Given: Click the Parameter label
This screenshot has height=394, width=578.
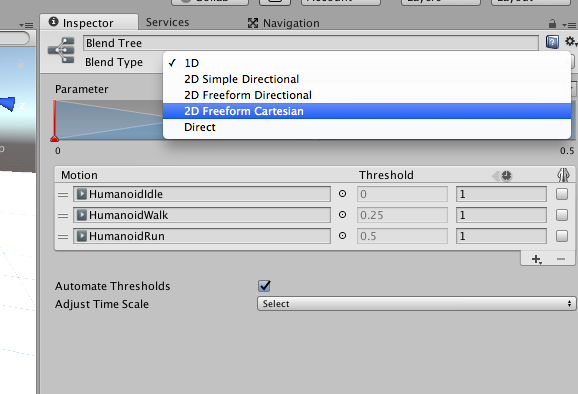Looking at the screenshot, I should tap(81, 89).
